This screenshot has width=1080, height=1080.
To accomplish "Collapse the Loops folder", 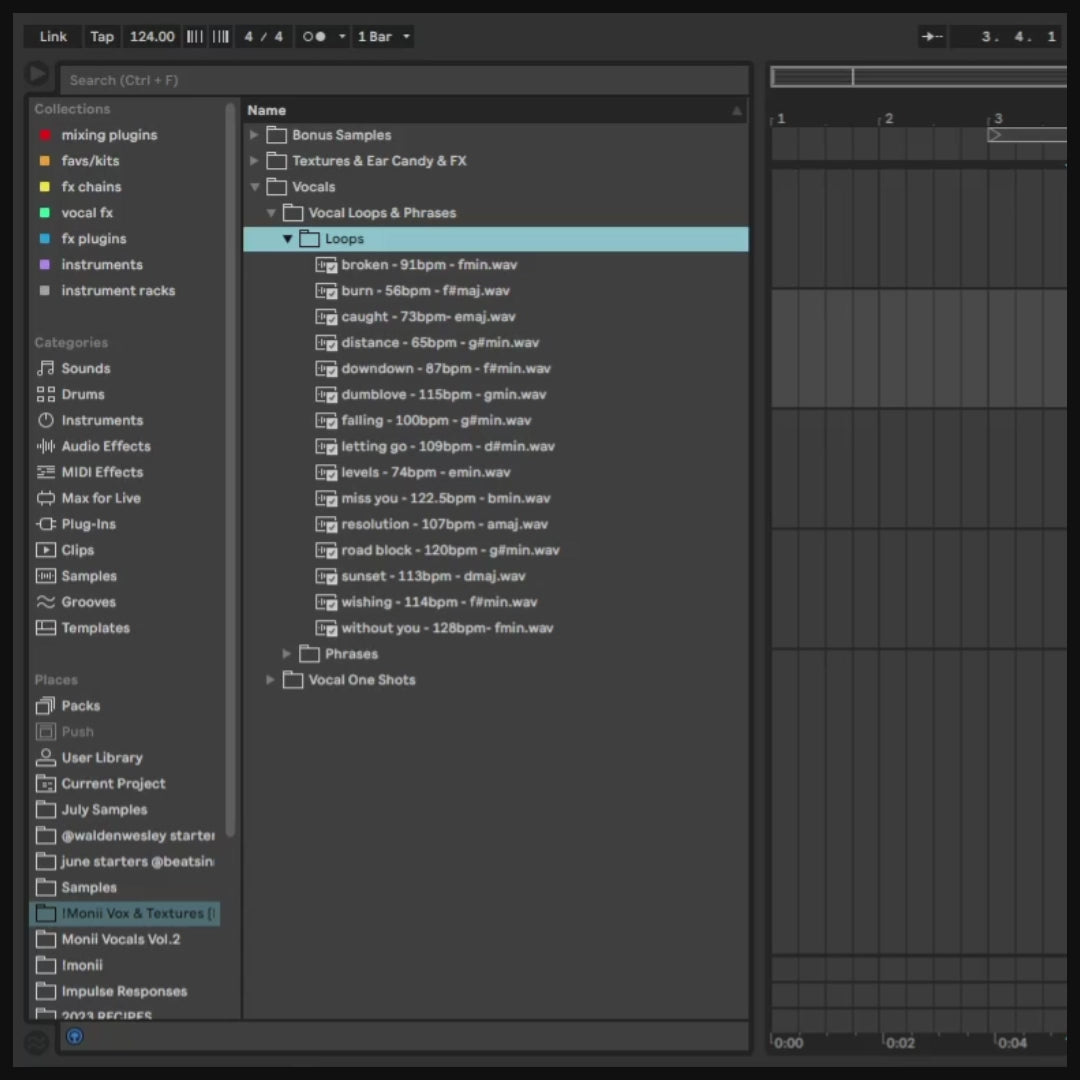I will click(x=287, y=239).
